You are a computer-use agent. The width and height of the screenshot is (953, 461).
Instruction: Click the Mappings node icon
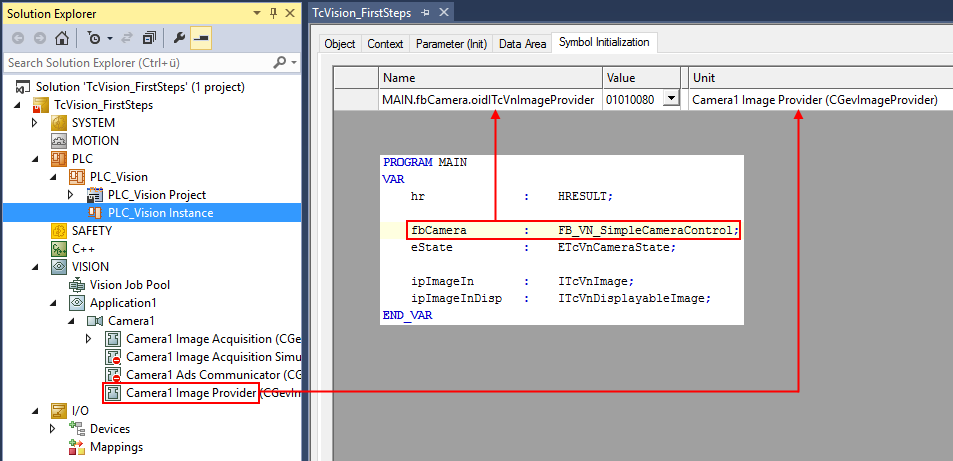(77, 447)
